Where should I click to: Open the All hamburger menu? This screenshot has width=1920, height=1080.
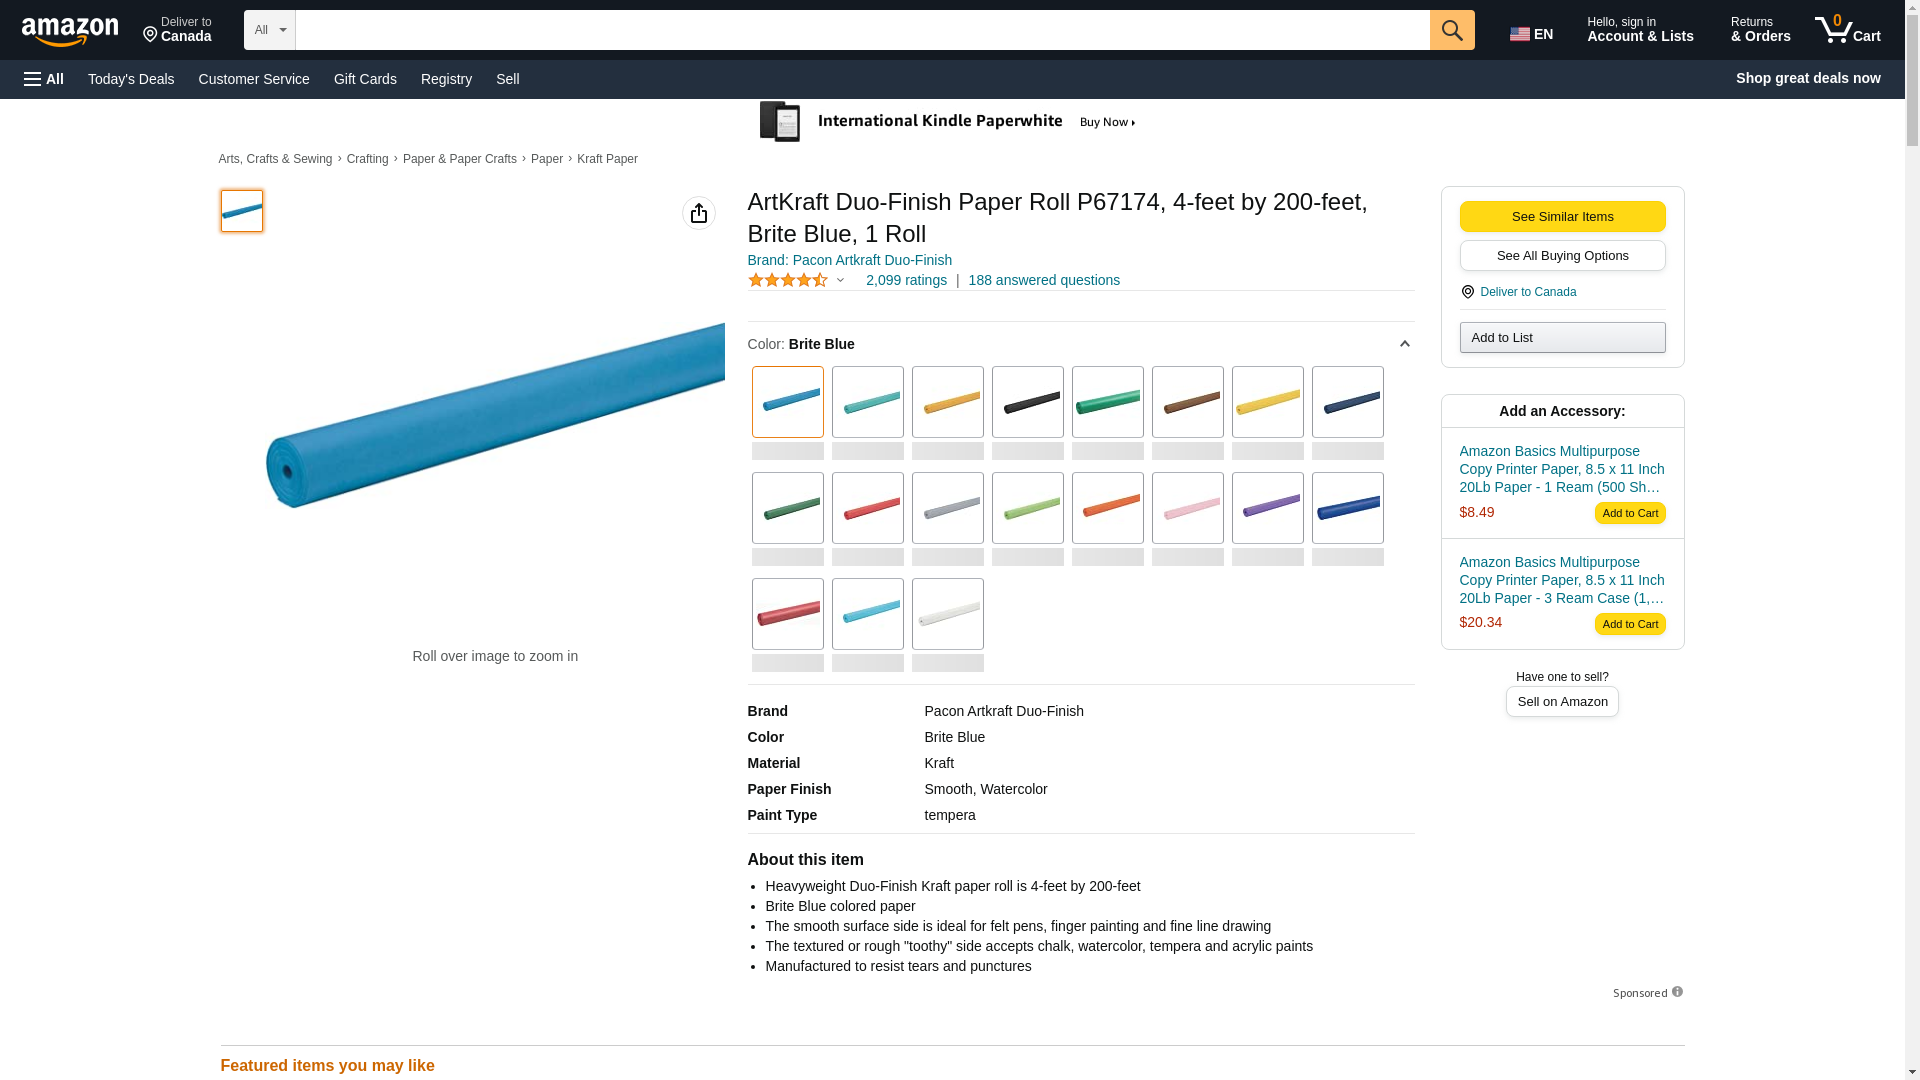44,79
